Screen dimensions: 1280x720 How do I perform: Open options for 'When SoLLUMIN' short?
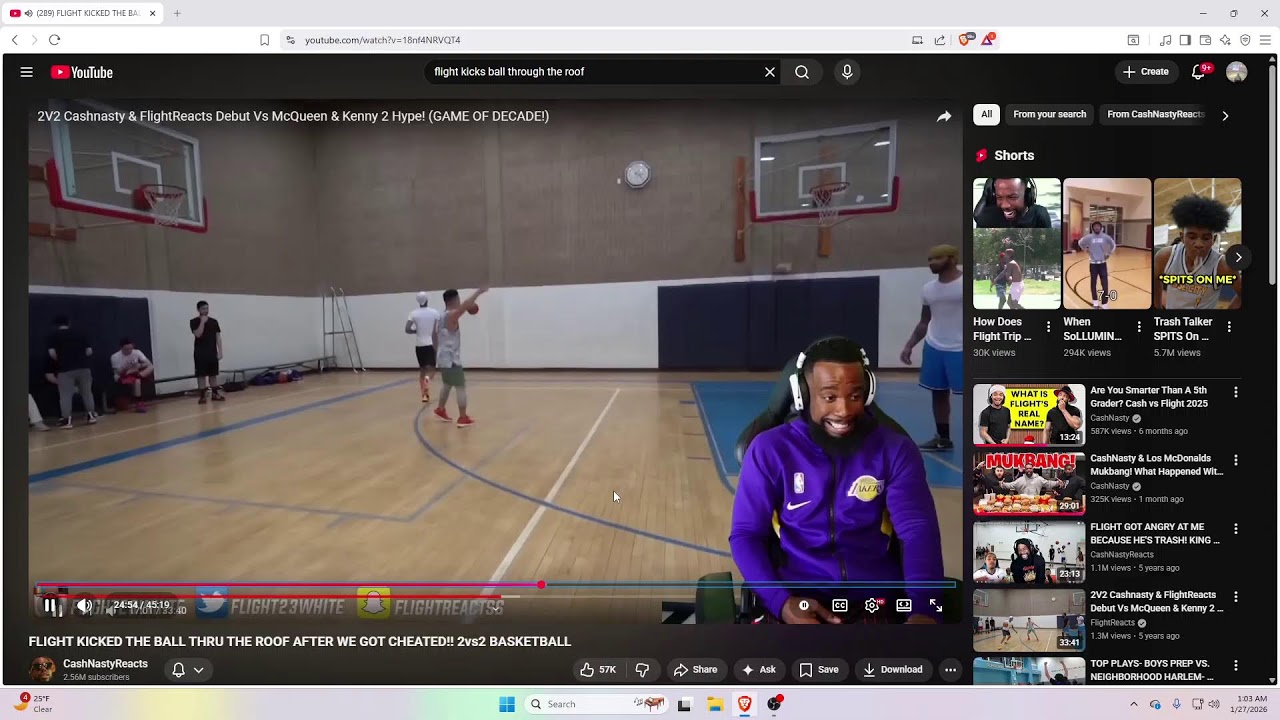(x=1138, y=327)
